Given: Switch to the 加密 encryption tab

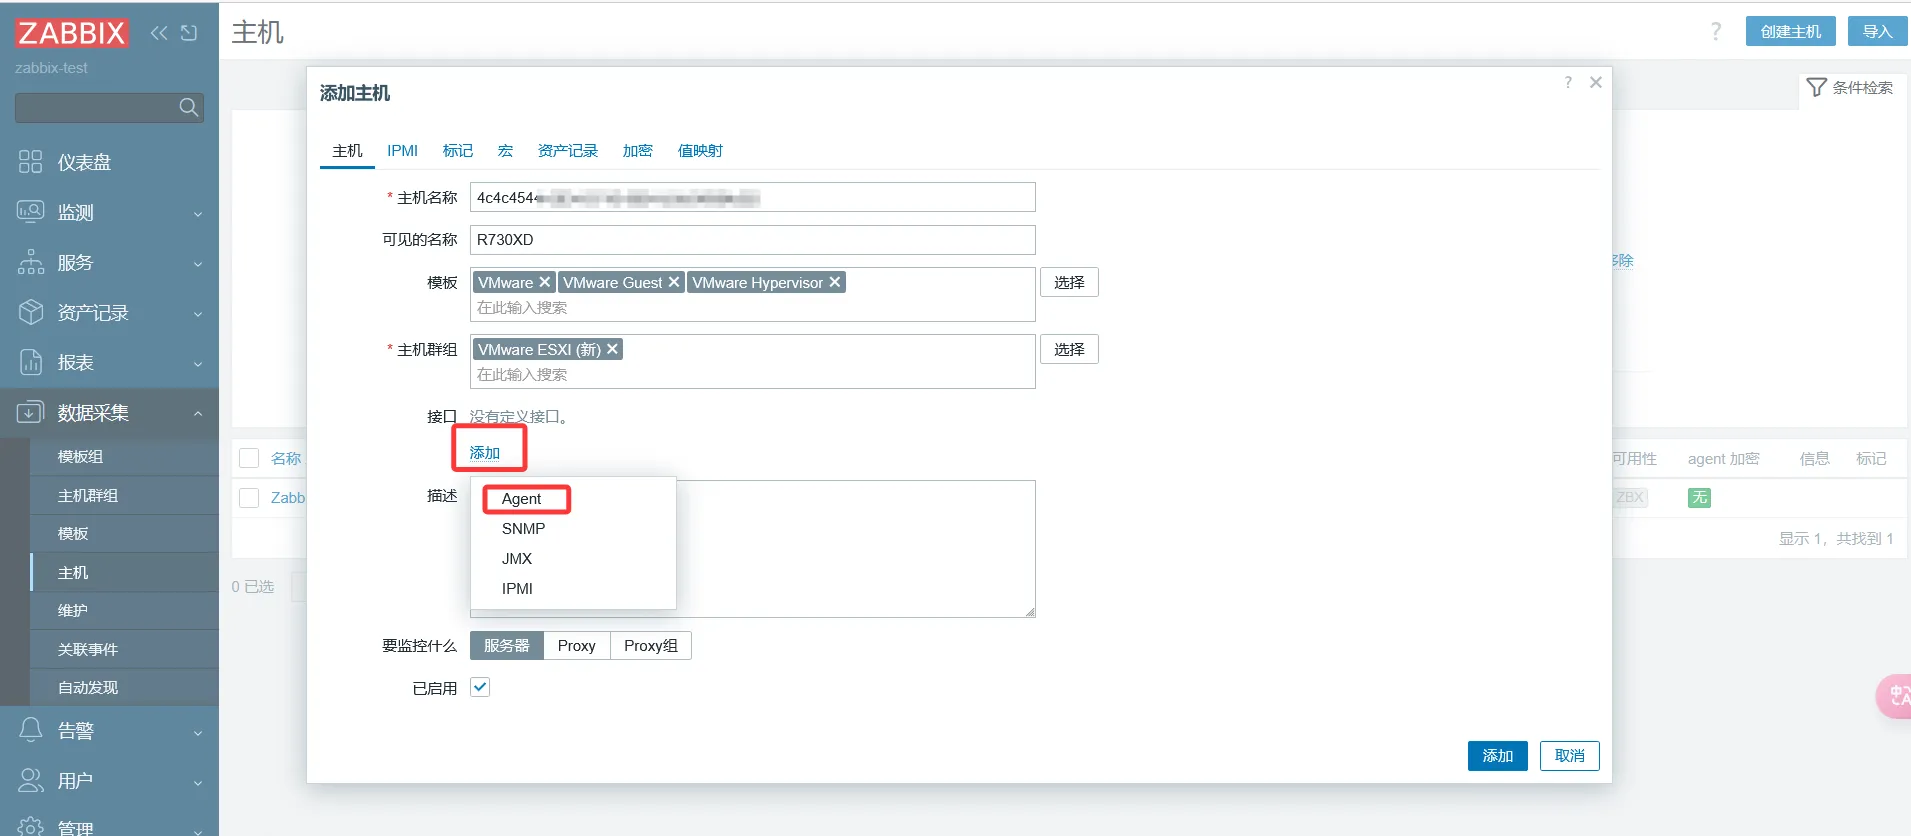Looking at the screenshot, I should tap(638, 150).
